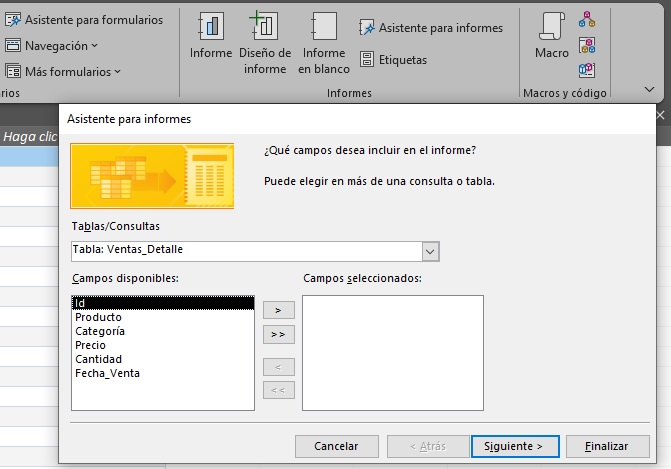Image resolution: width=671 pixels, height=469 pixels.
Task: Create a quick Informe report
Action: tap(211, 36)
